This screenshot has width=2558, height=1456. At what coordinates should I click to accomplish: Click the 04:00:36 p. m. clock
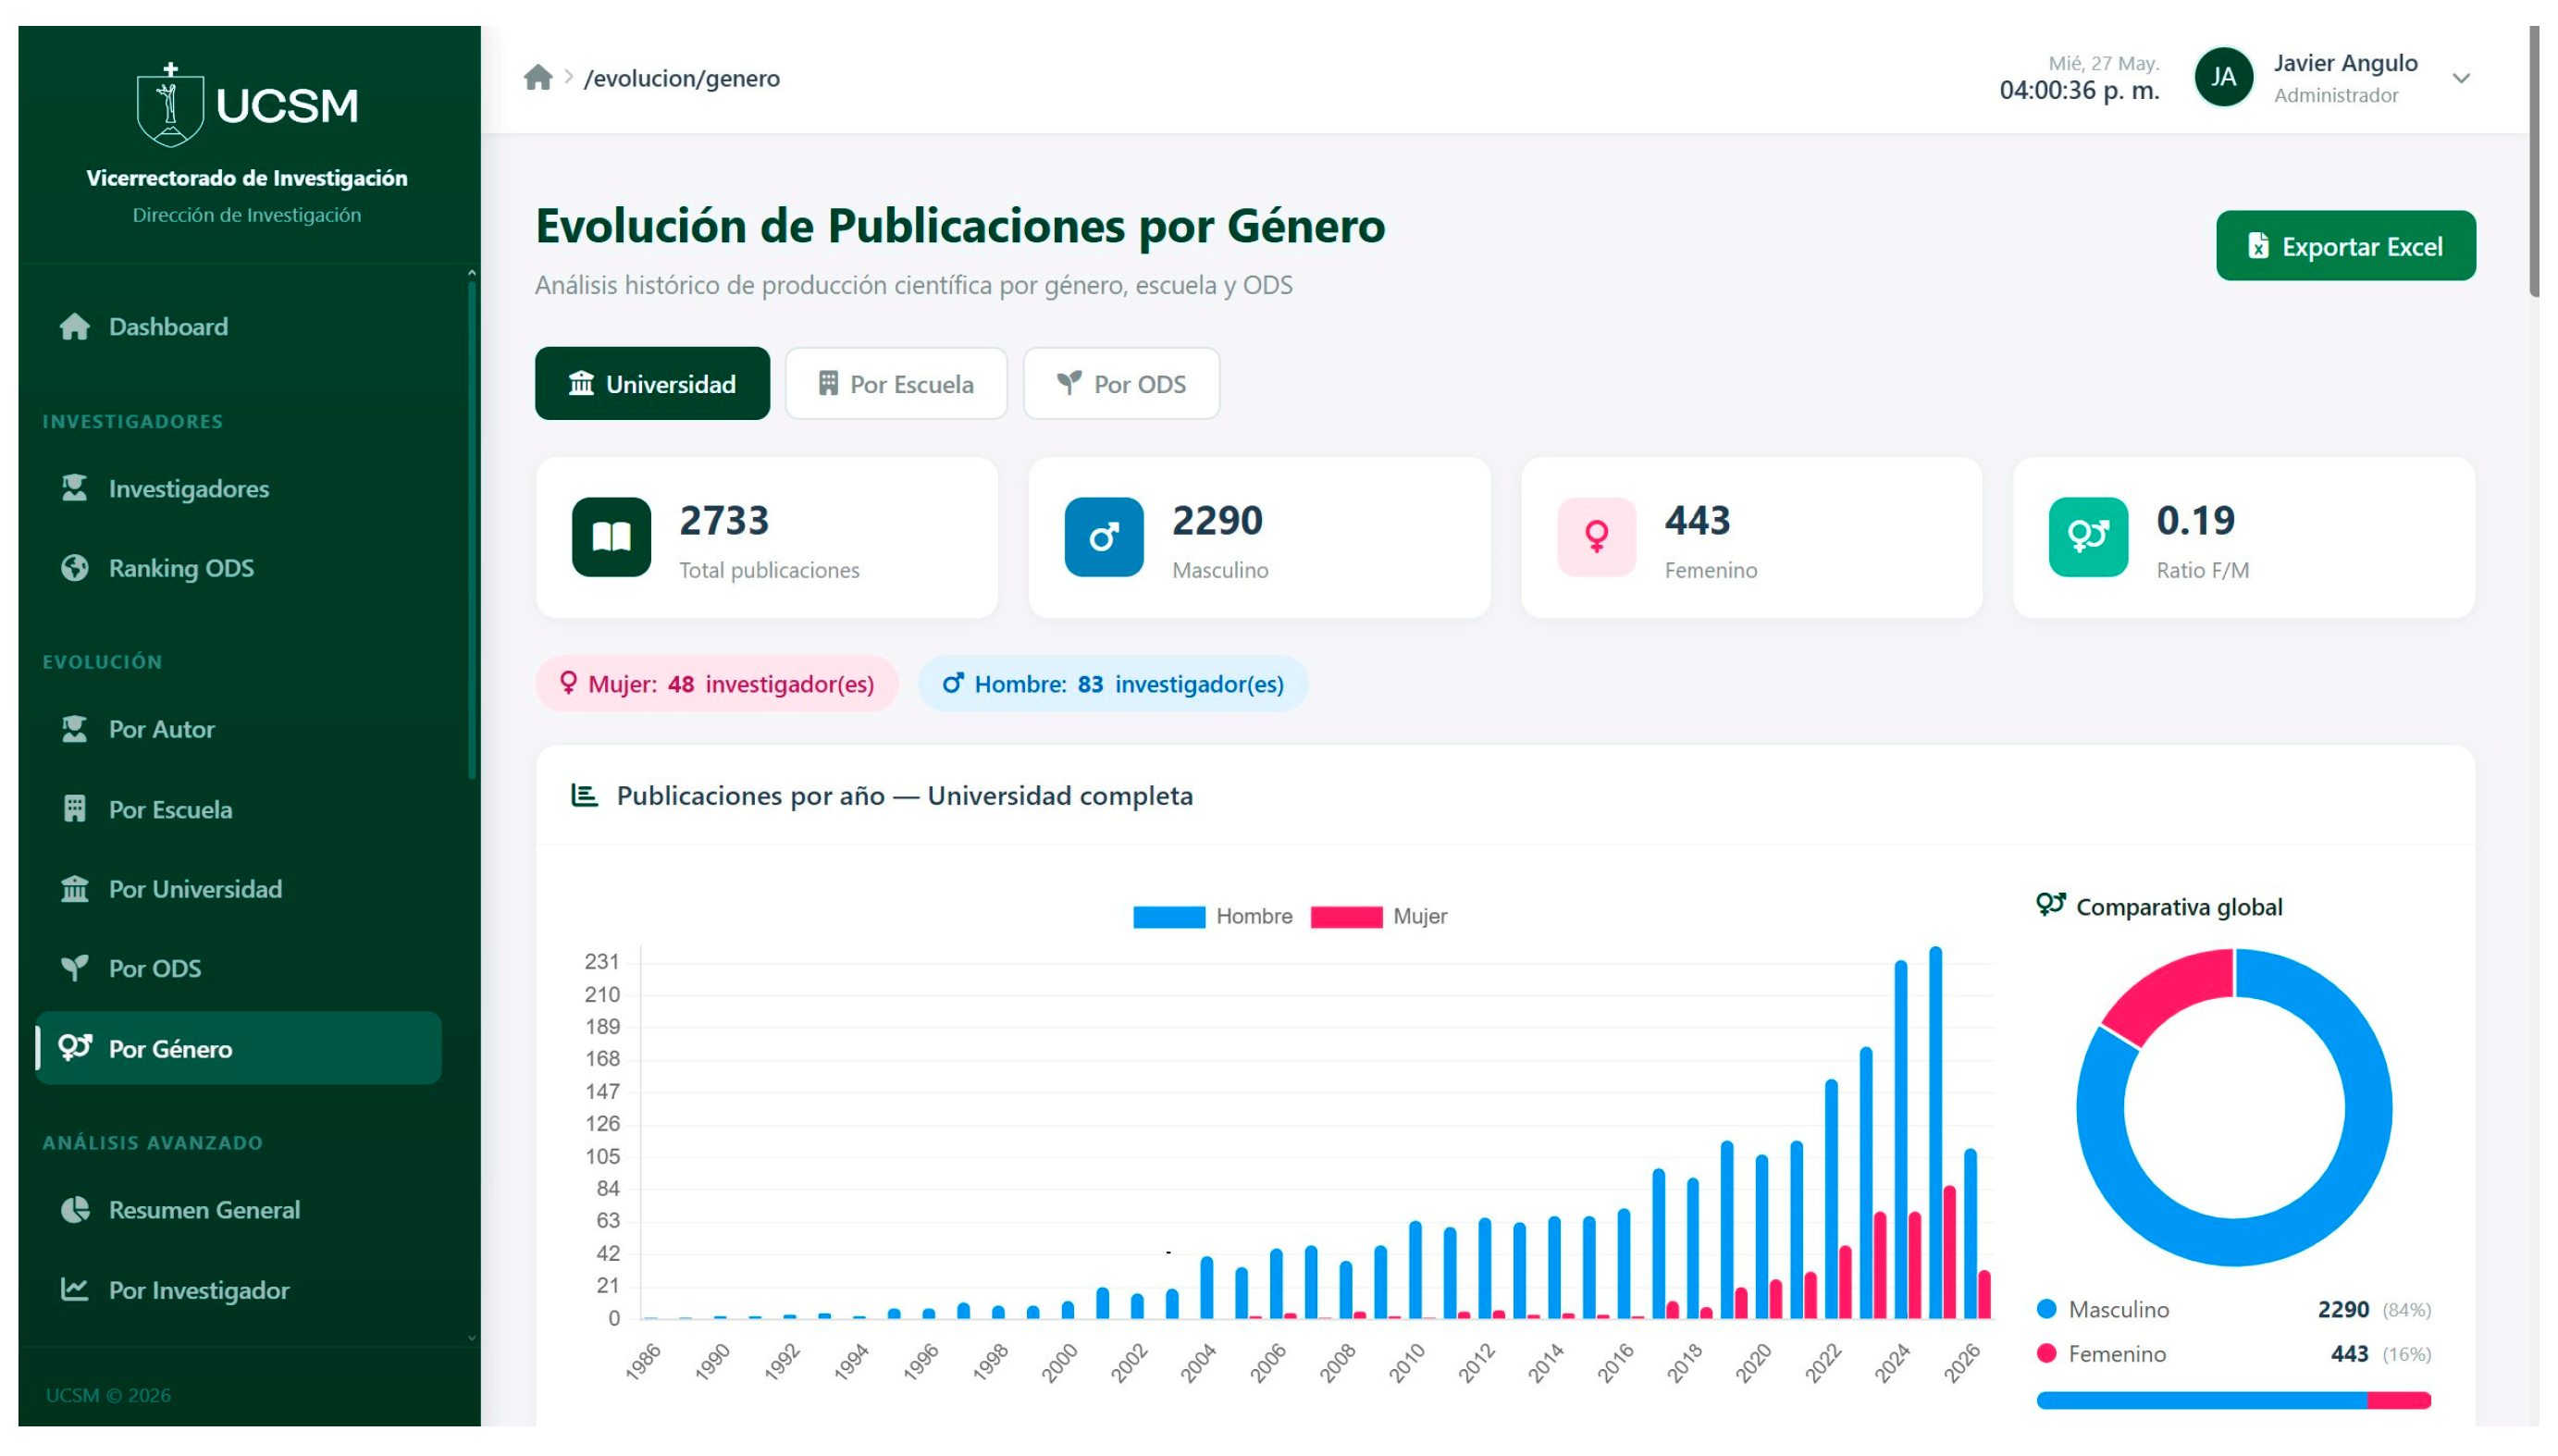[x=2079, y=90]
